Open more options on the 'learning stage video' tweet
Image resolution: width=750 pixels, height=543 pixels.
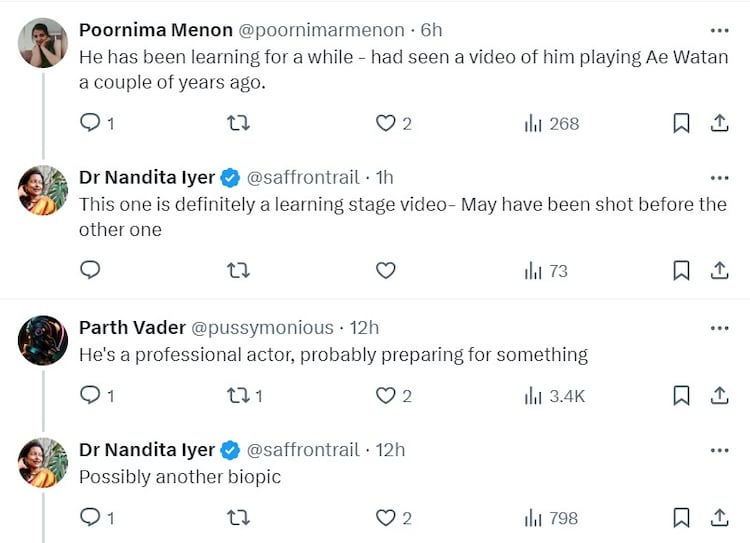tap(719, 178)
